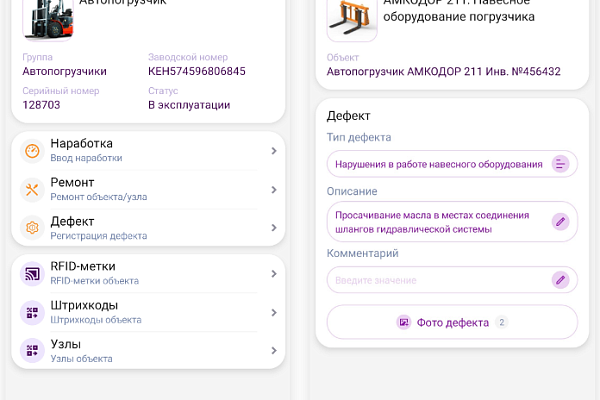Click the Группа label
600x400 pixels.
pyautogui.click(x=38, y=57)
